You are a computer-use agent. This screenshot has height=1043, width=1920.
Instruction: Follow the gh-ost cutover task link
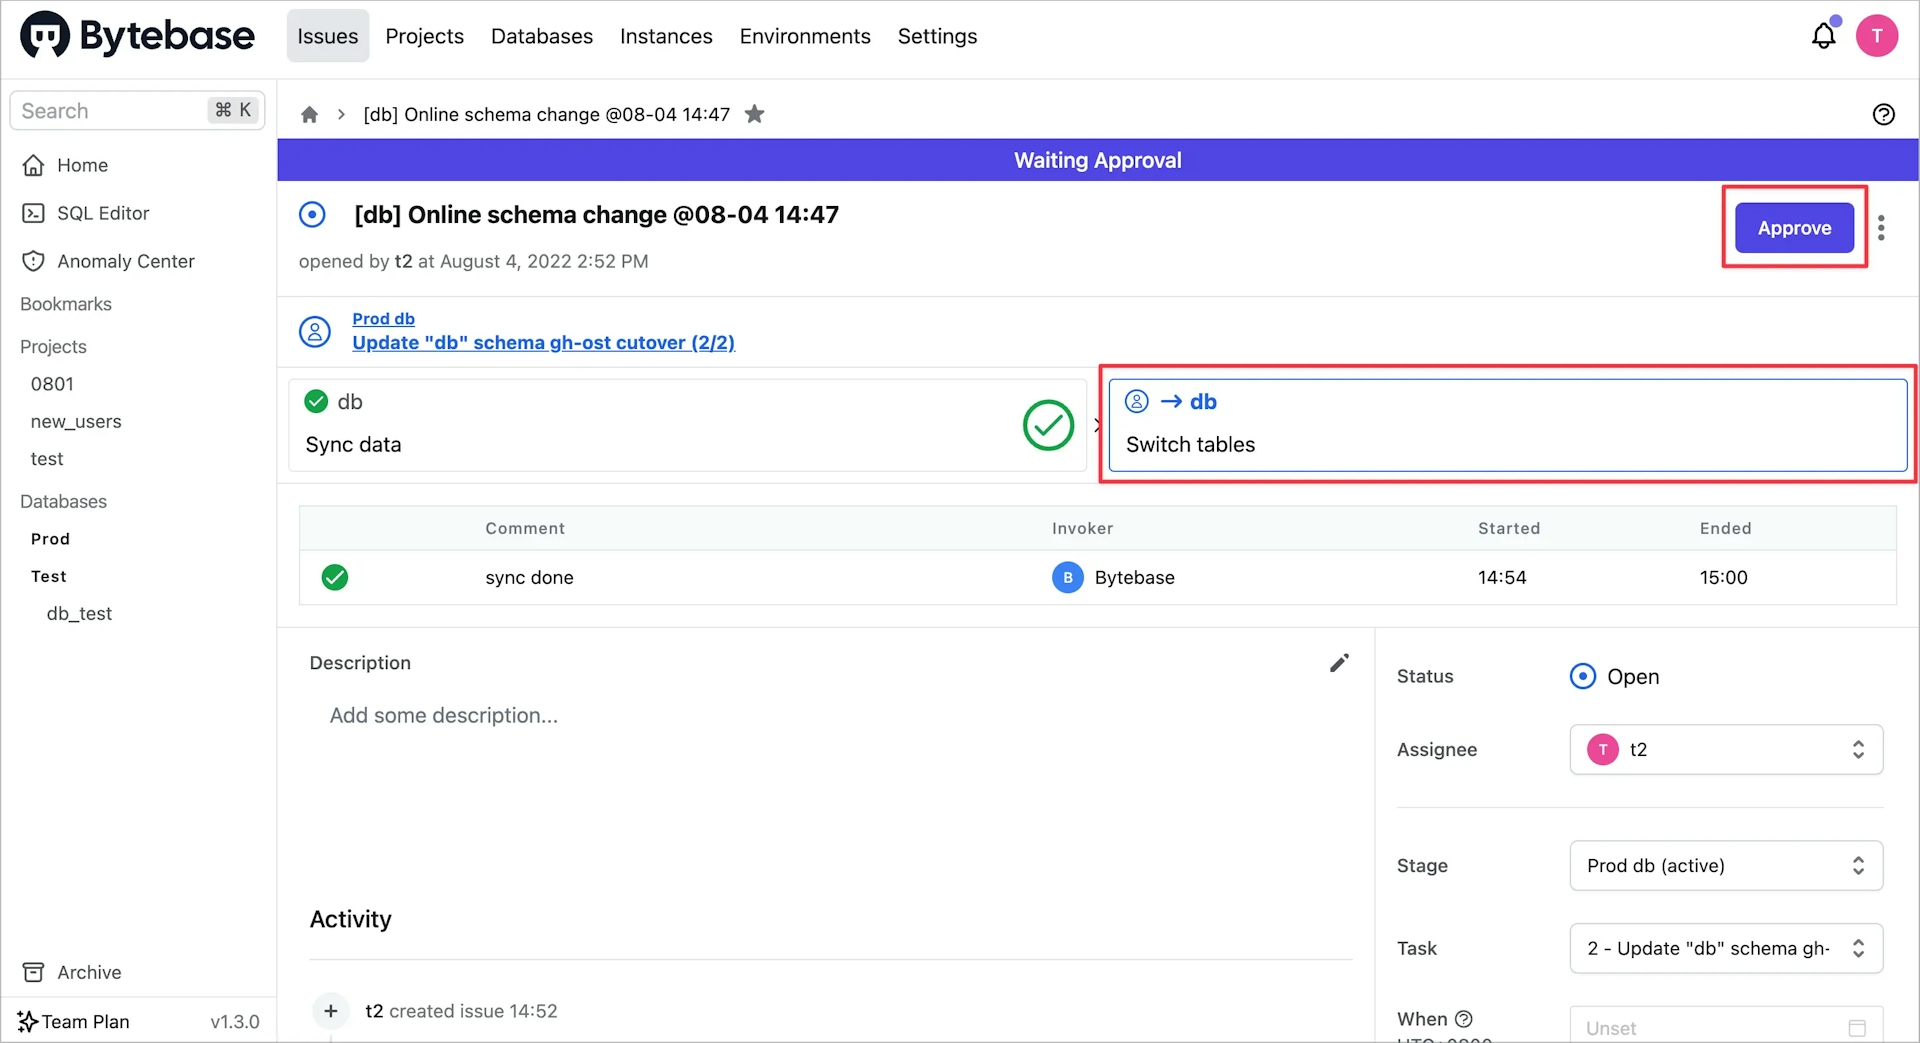[x=543, y=343]
